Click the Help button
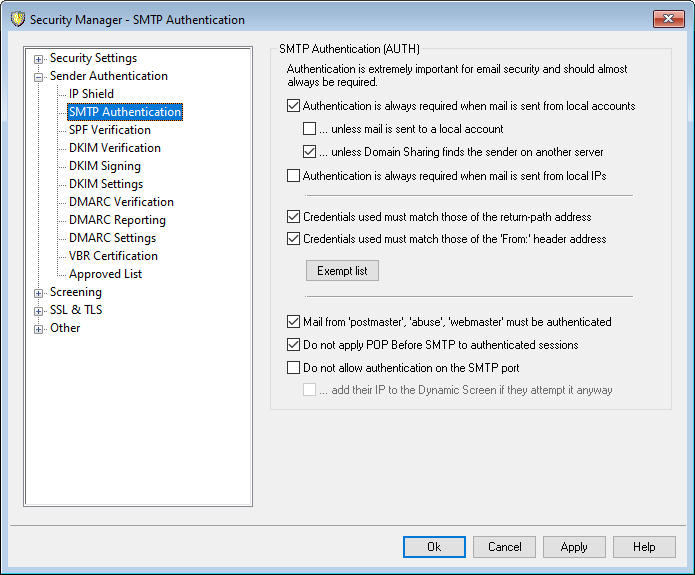The image size is (695, 575). tap(644, 547)
